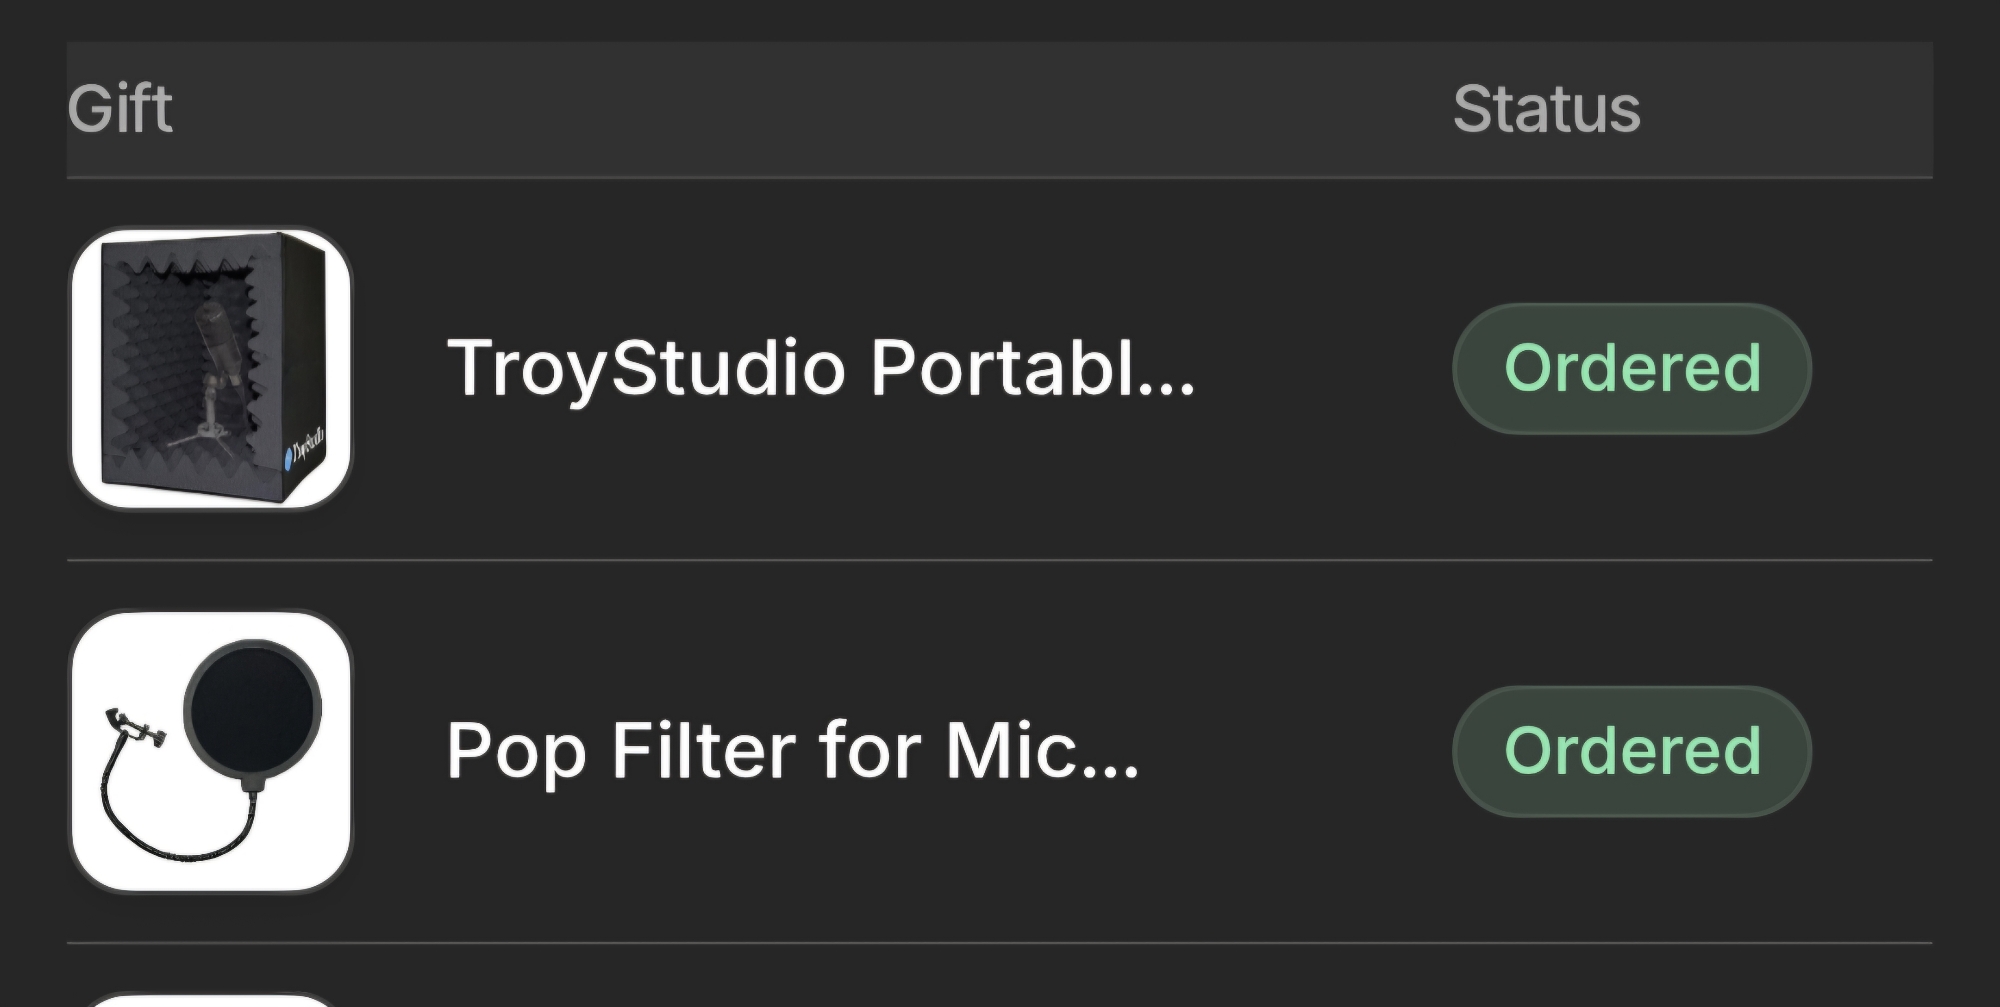Click the clamp on the pop filter image
Screen dimensions: 2000x1007
130,728
